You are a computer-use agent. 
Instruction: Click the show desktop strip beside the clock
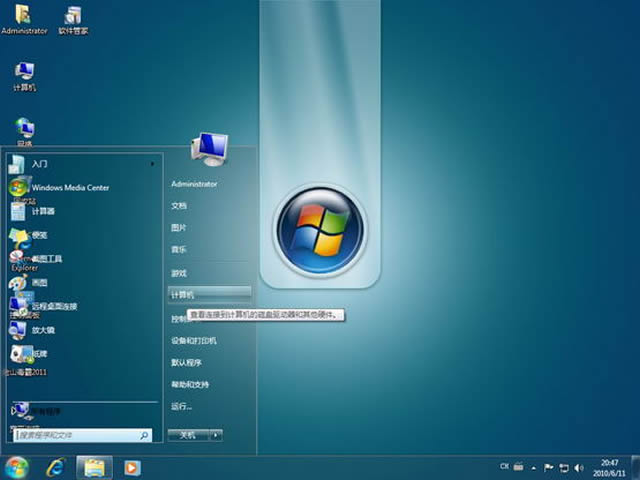click(636, 468)
